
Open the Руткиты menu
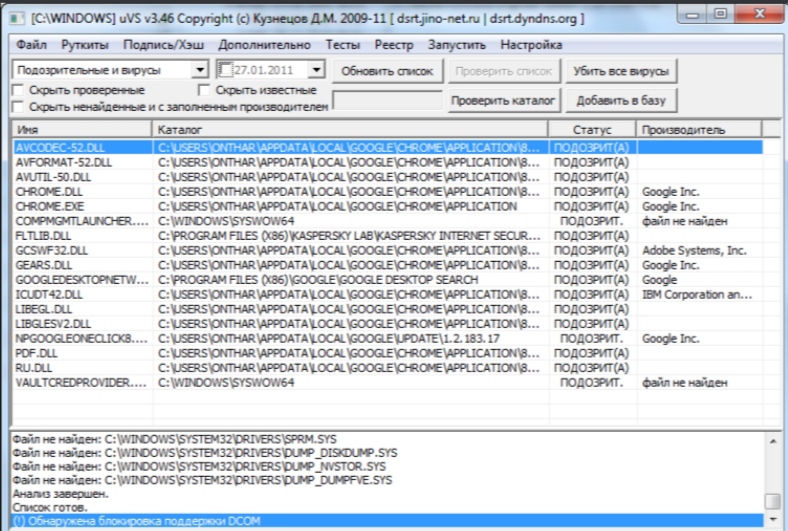[86, 45]
